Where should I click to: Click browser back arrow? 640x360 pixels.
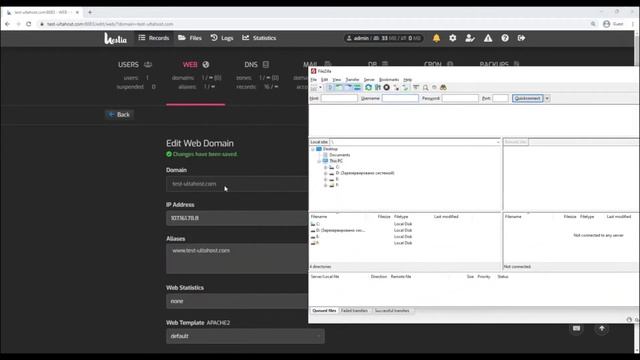pos(7,24)
